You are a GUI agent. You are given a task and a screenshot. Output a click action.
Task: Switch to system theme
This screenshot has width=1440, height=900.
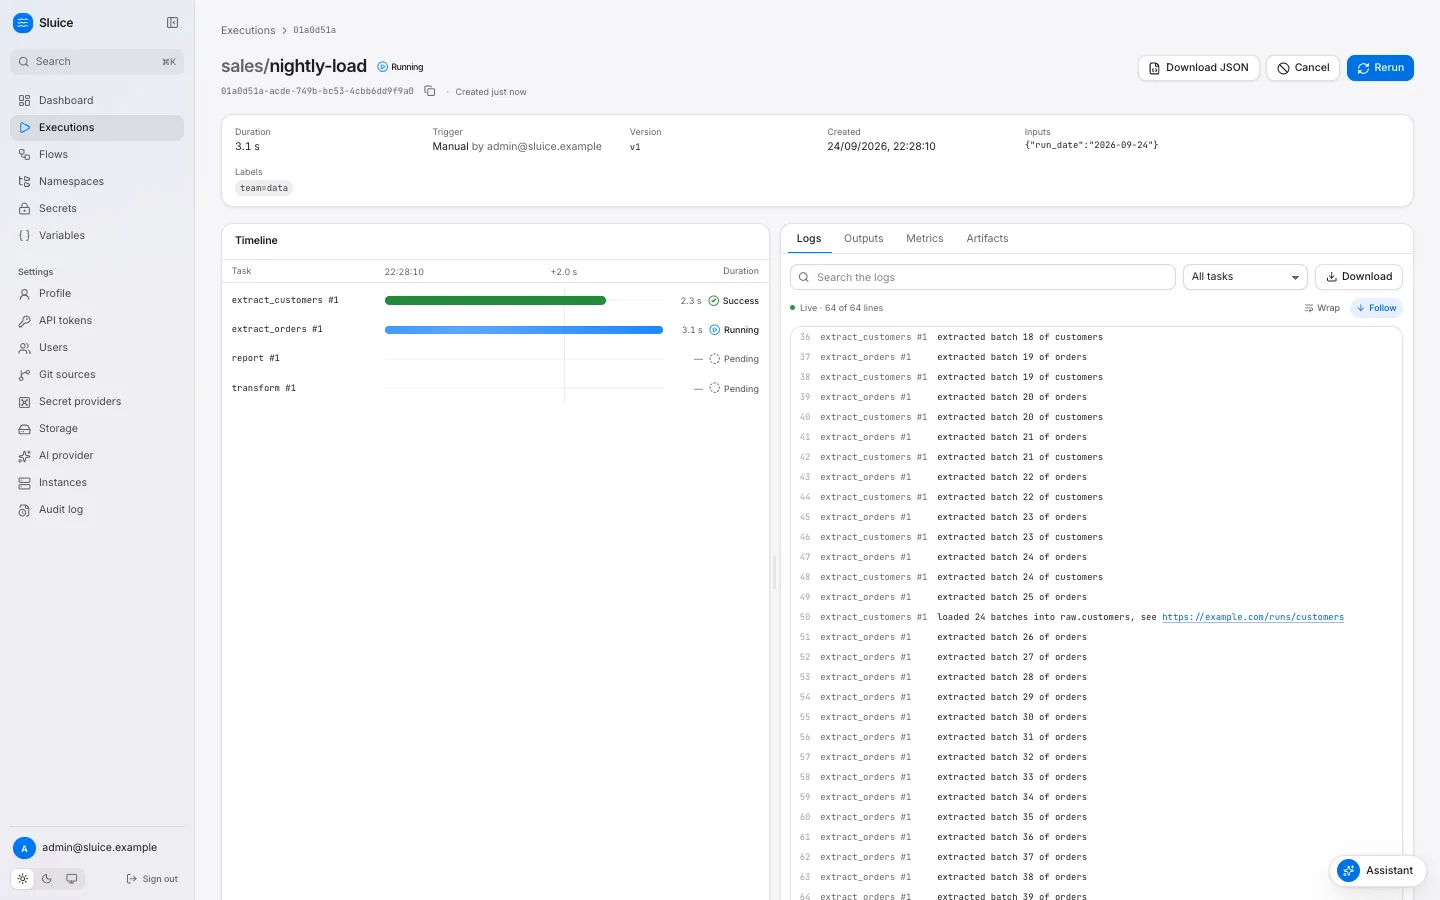[72, 879]
